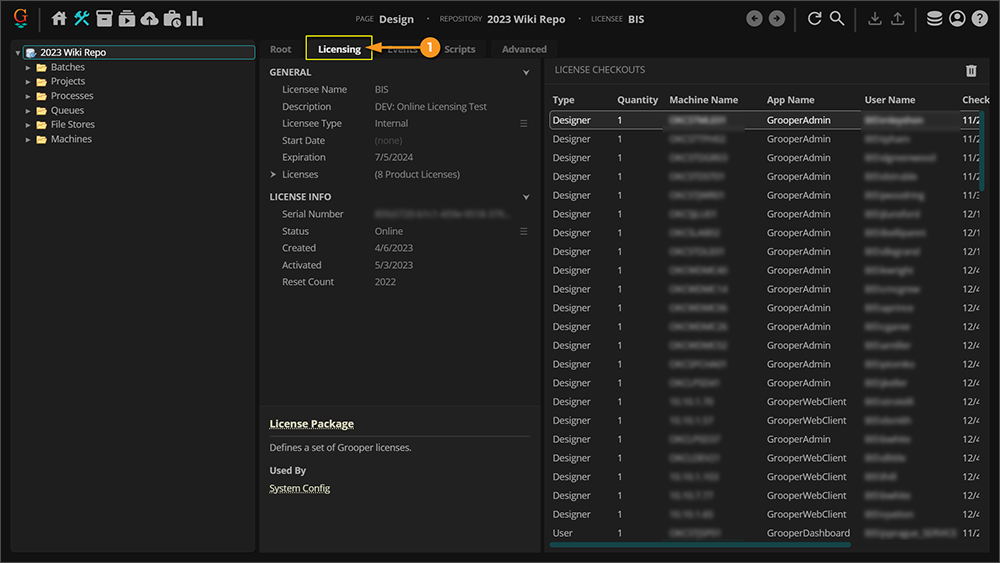Open search with the magnifier icon
Screen dimensions: 1000x563
pos(837,19)
